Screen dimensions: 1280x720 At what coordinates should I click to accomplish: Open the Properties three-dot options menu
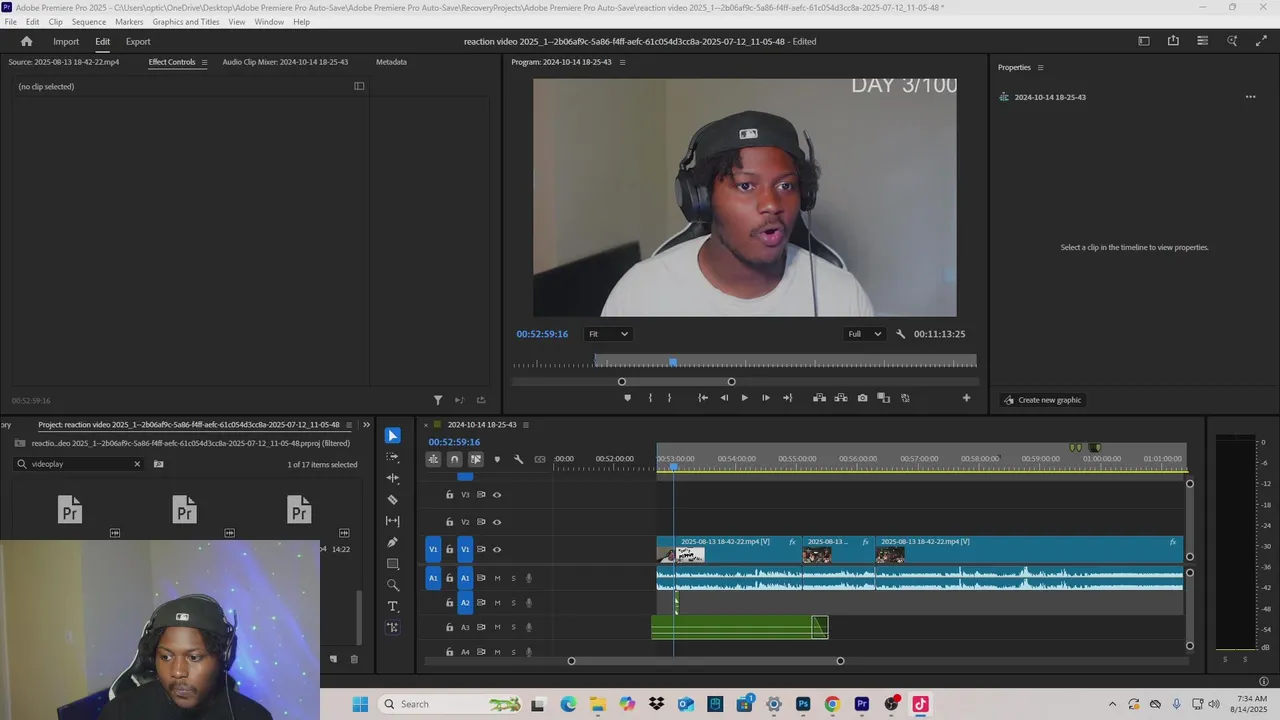coord(1250,97)
